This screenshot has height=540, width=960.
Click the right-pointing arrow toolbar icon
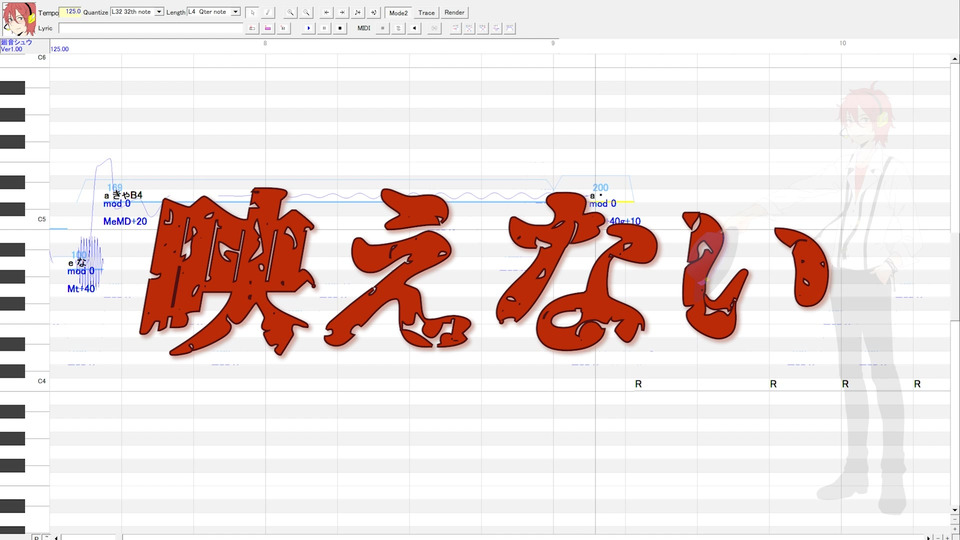click(x=342, y=12)
